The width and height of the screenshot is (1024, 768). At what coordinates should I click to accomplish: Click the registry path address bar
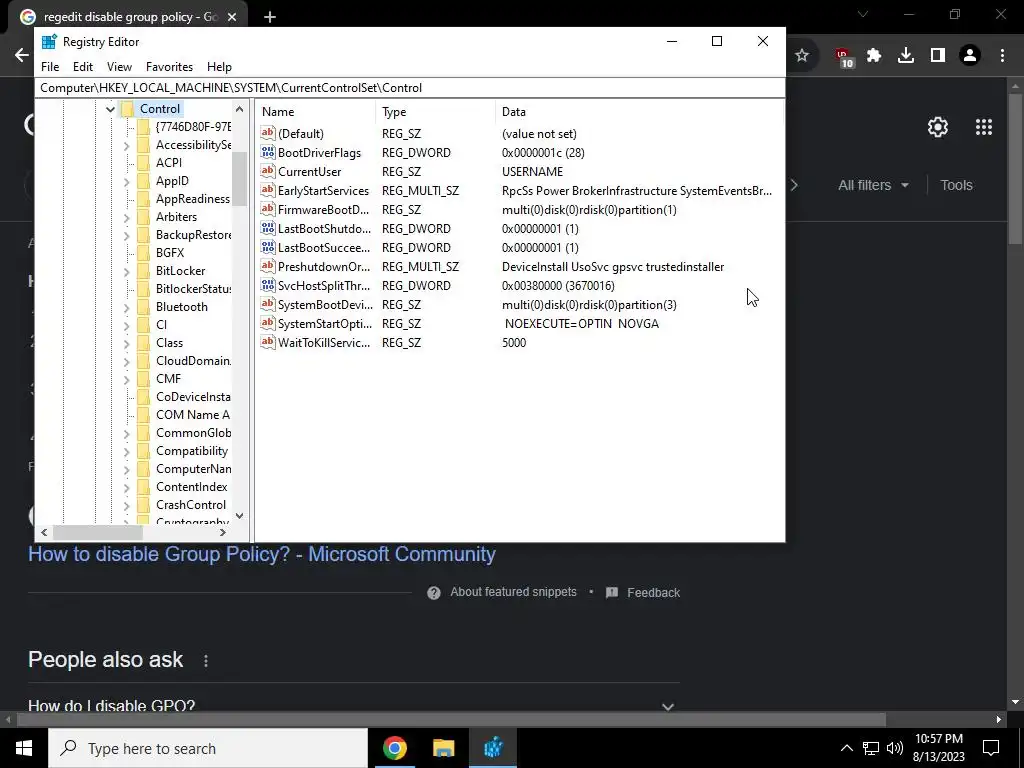409,88
